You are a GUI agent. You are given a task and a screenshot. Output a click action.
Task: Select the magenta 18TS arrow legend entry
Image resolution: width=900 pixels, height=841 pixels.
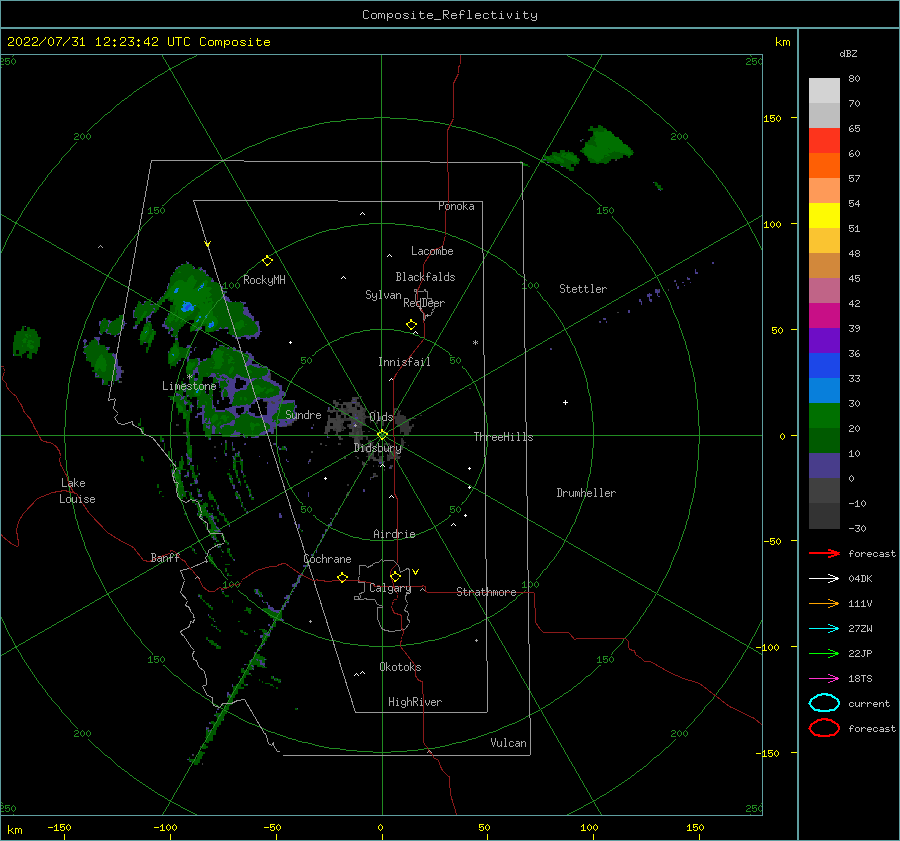824,679
